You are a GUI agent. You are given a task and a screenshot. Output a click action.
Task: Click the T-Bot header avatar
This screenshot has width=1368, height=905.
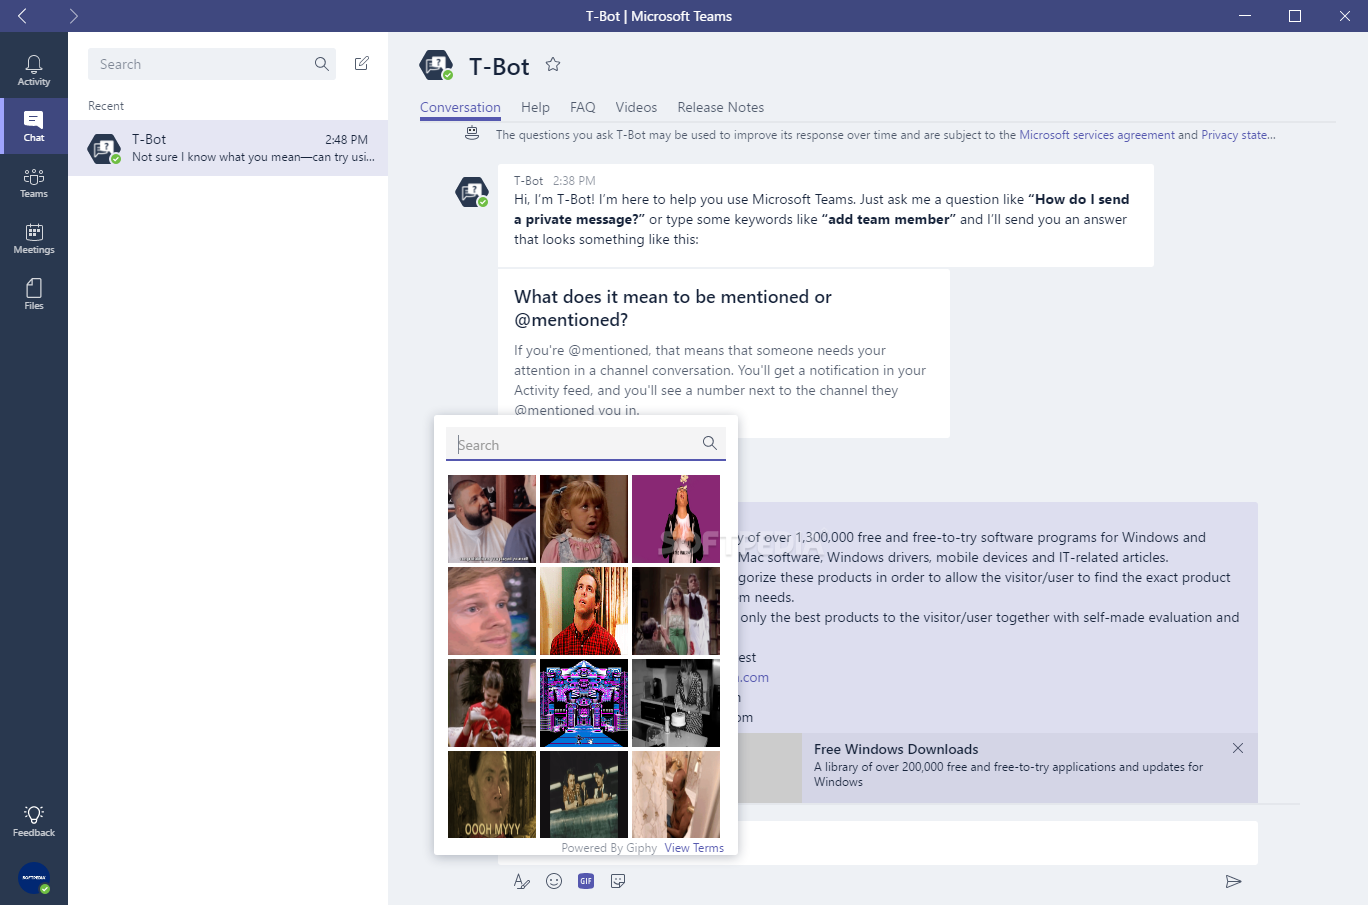pos(436,66)
